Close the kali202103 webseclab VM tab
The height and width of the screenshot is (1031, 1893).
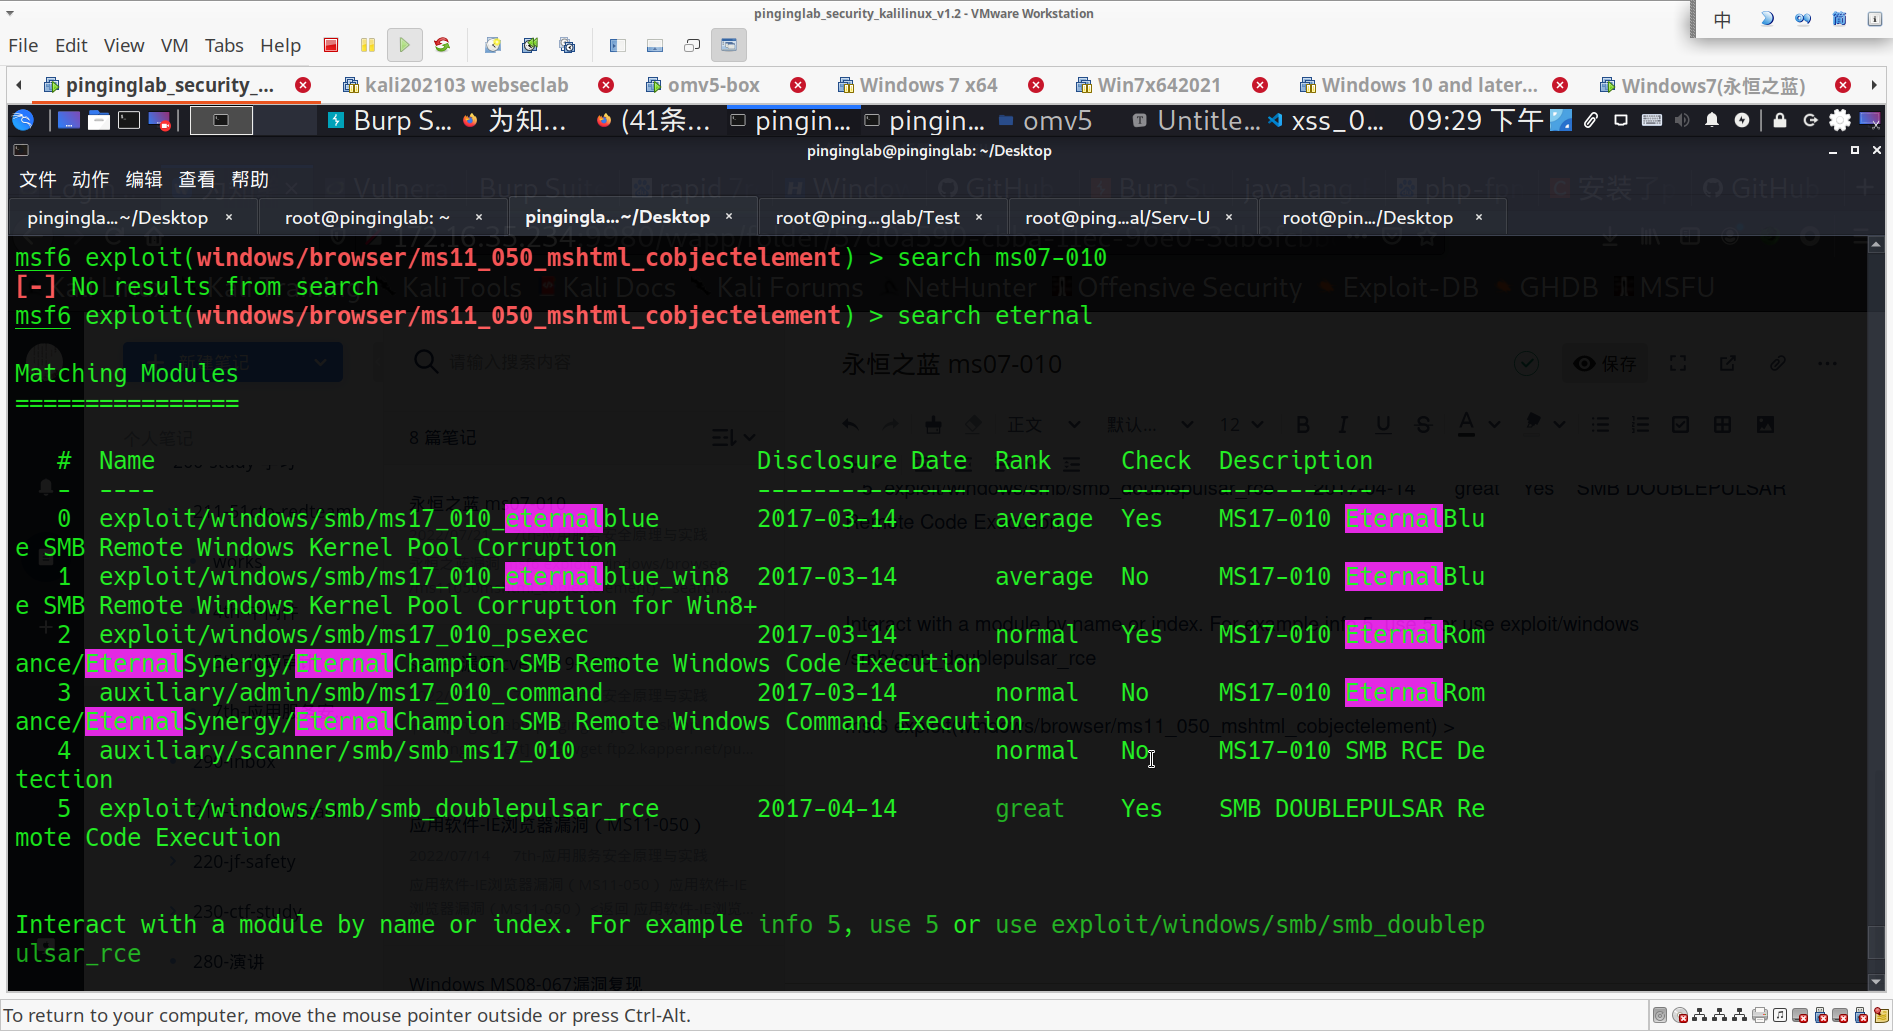pos(606,85)
